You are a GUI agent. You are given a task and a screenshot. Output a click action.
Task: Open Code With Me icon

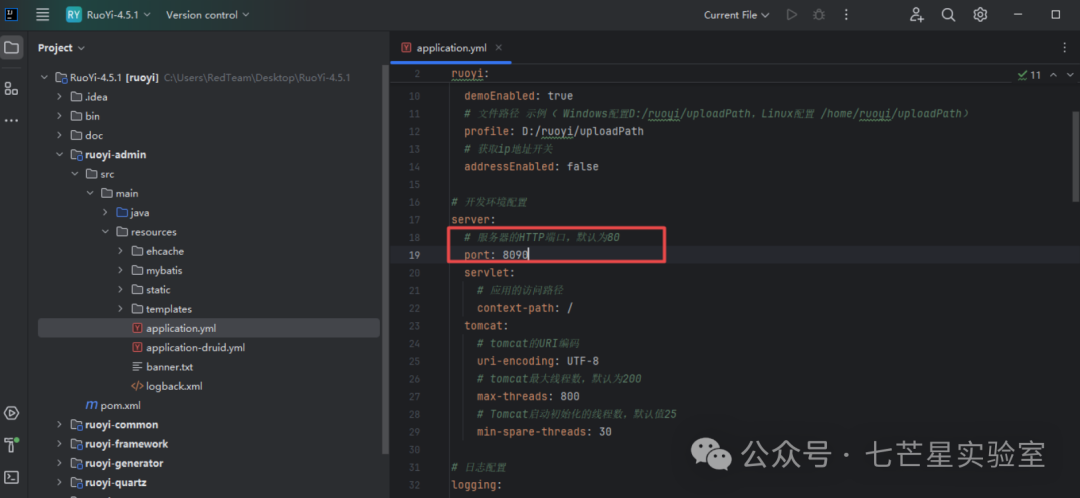click(x=916, y=14)
